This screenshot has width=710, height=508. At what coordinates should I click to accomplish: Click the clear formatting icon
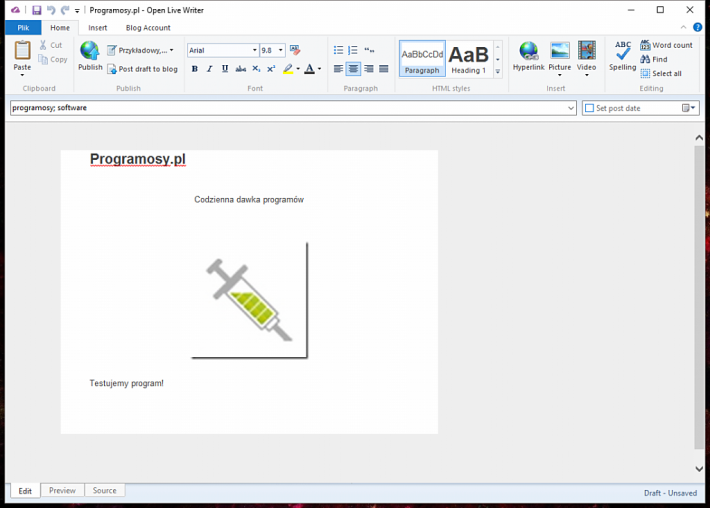click(295, 50)
